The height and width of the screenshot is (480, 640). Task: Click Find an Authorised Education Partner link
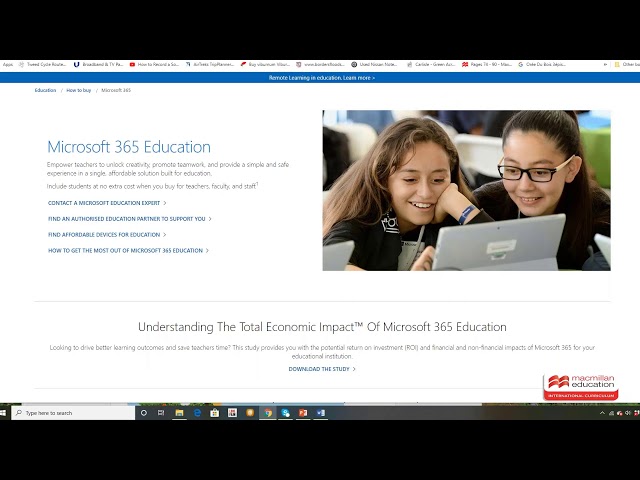(x=130, y=219)
